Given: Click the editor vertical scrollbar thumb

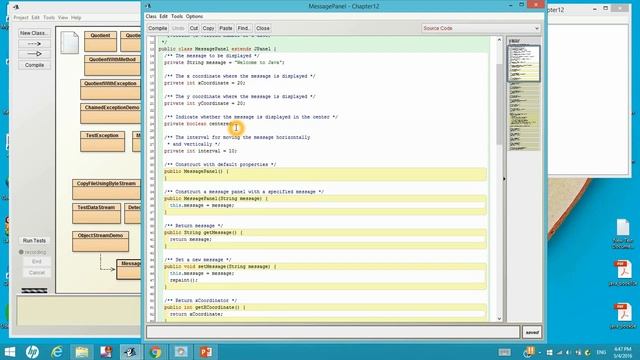Looking at the screenshot, I should tap(499, 104).
